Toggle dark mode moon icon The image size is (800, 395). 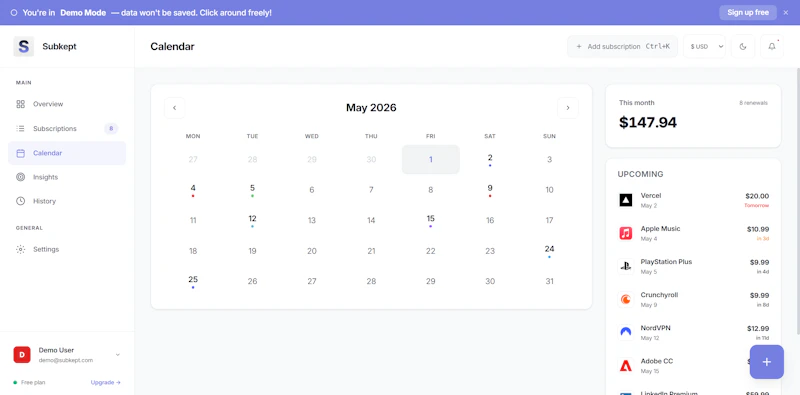click(x=743, y=46)
